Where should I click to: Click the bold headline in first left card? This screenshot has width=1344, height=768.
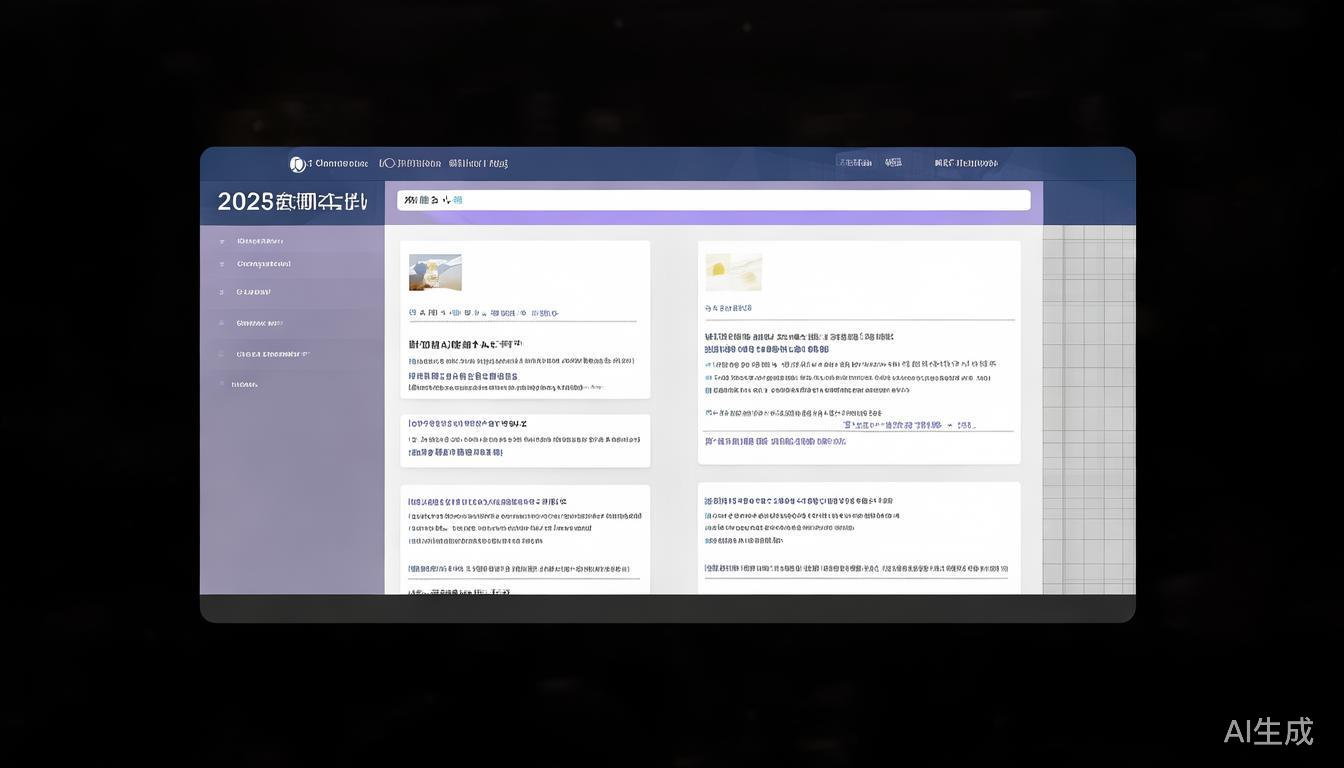point(466,344)
